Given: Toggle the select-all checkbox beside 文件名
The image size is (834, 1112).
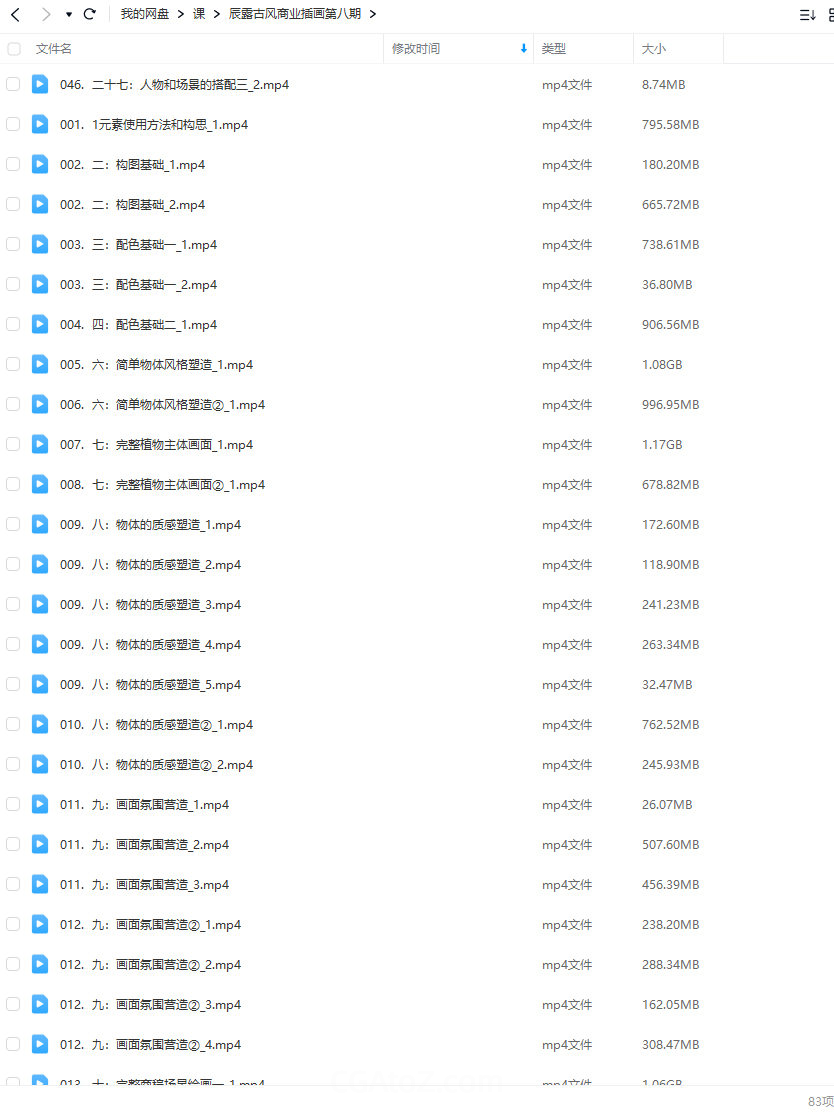Looking at the screenshot, I should [x=13, y=49].
